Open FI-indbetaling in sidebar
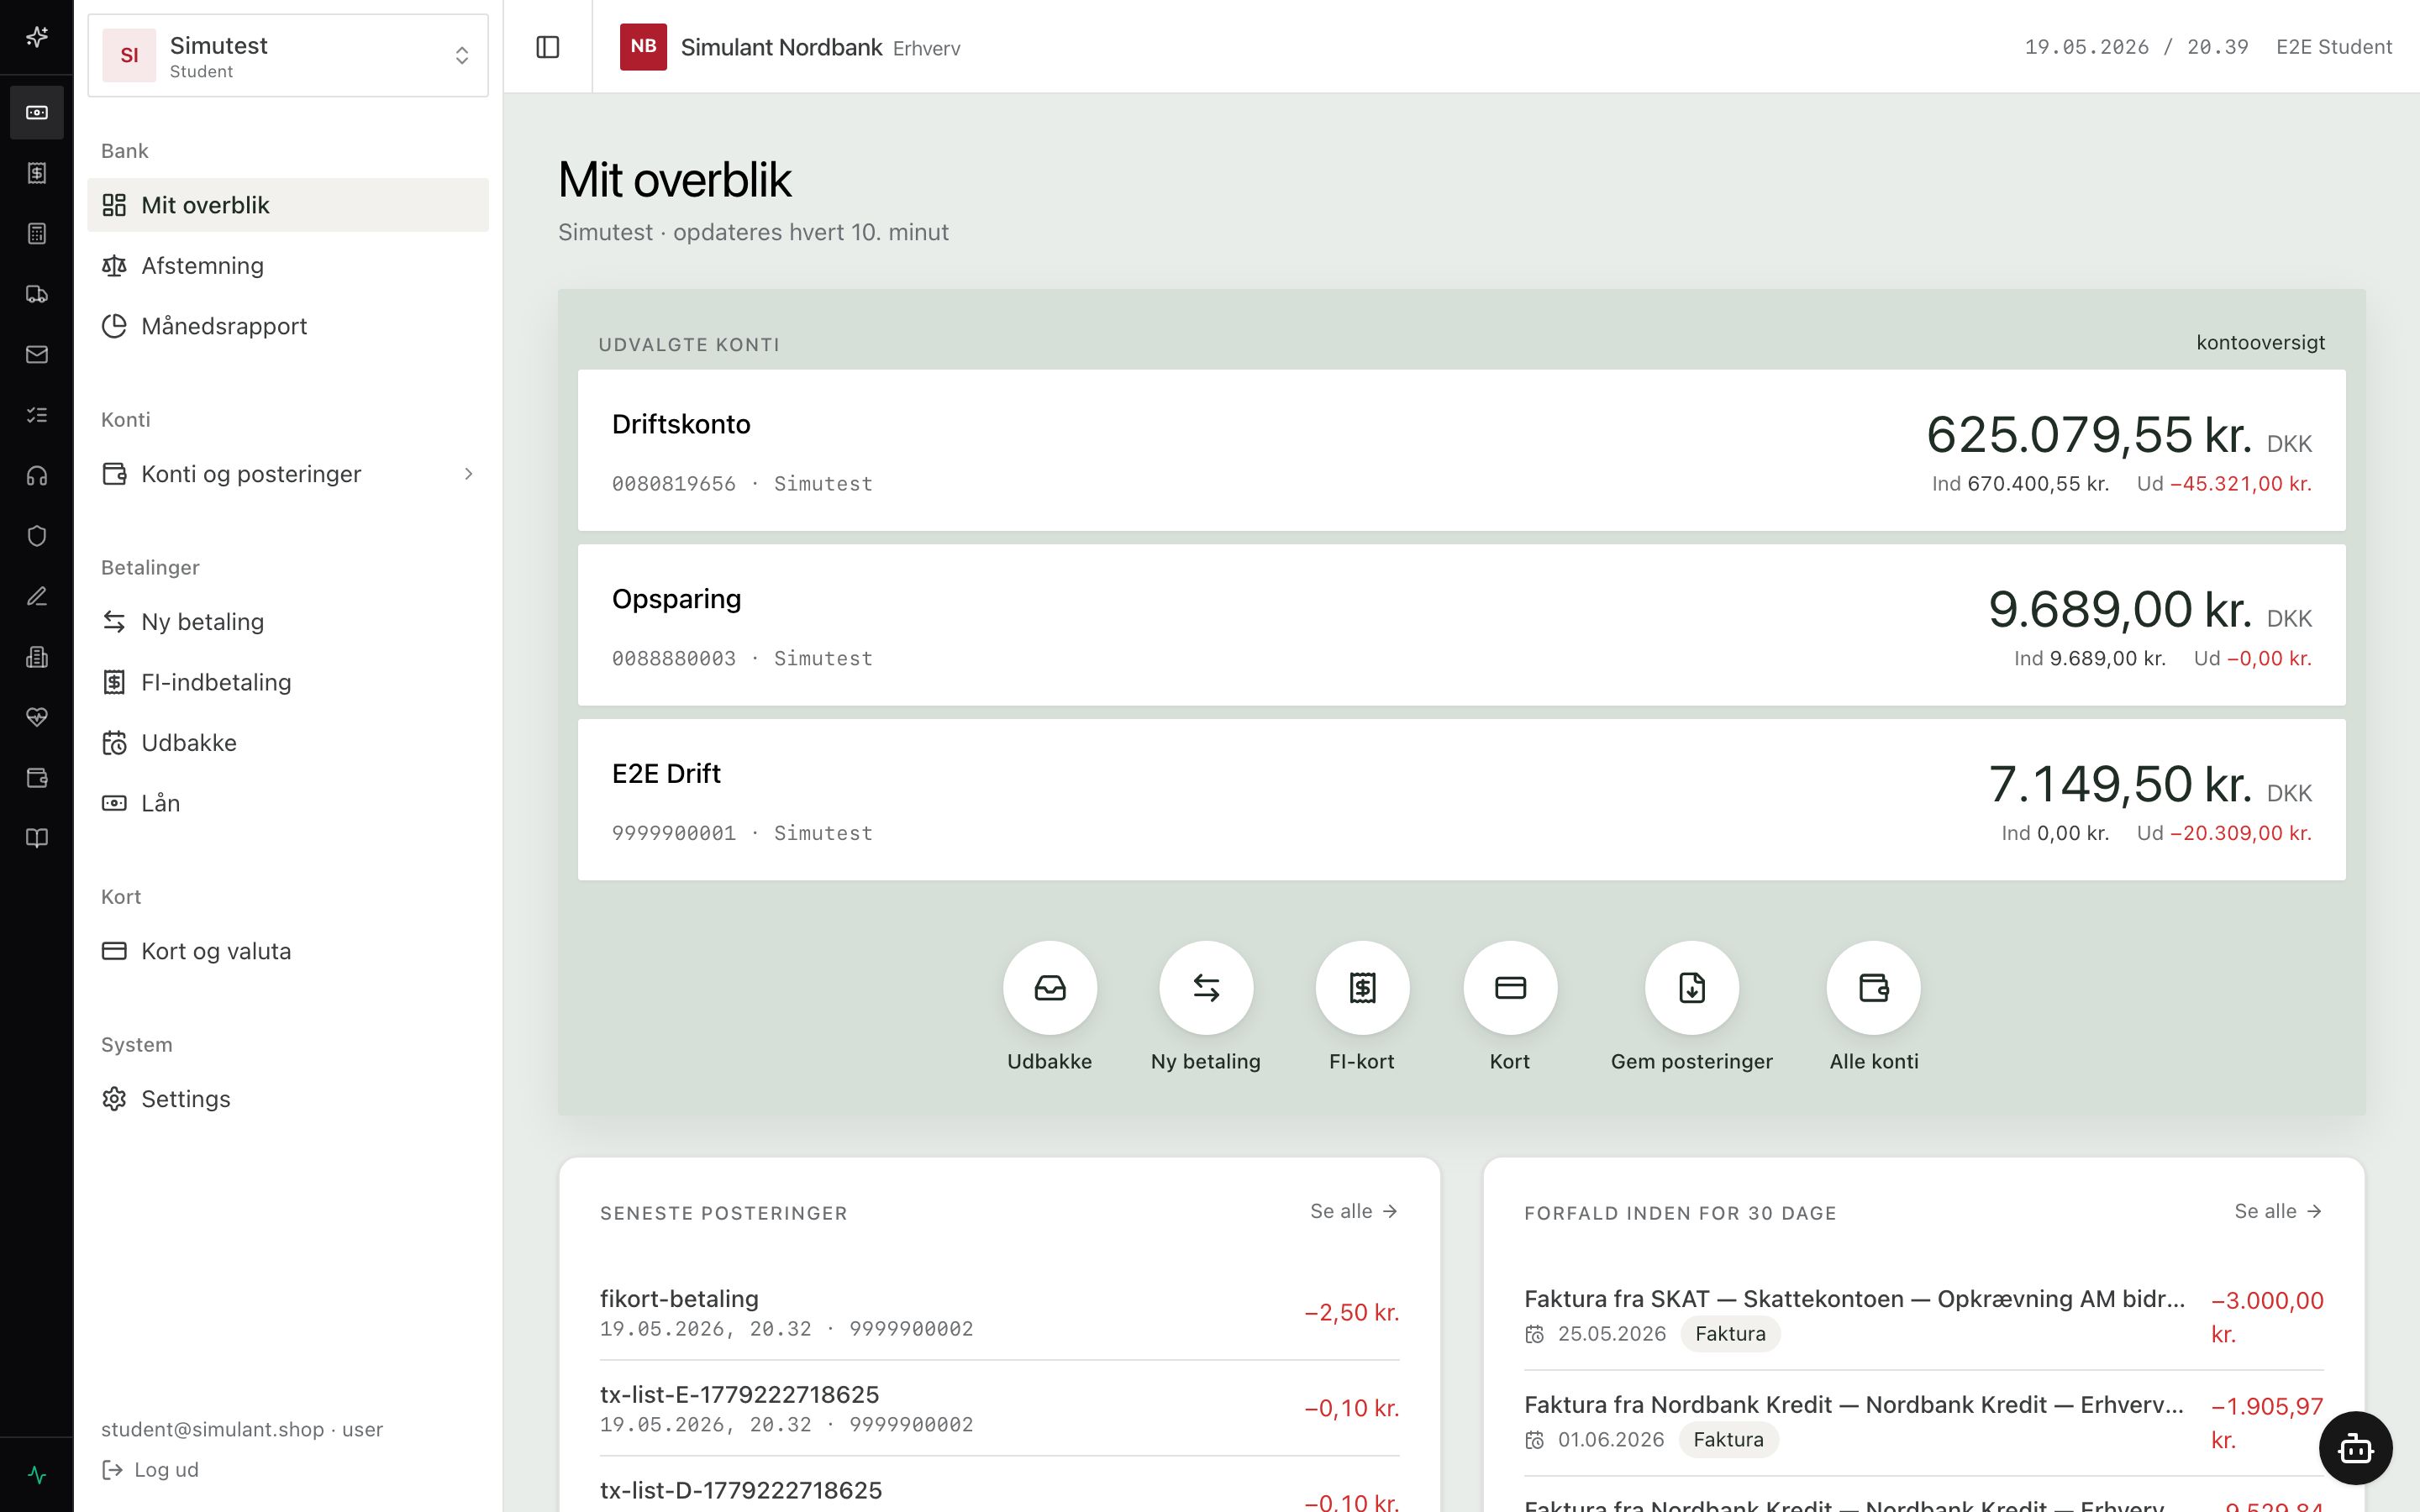 click(288, 682)
